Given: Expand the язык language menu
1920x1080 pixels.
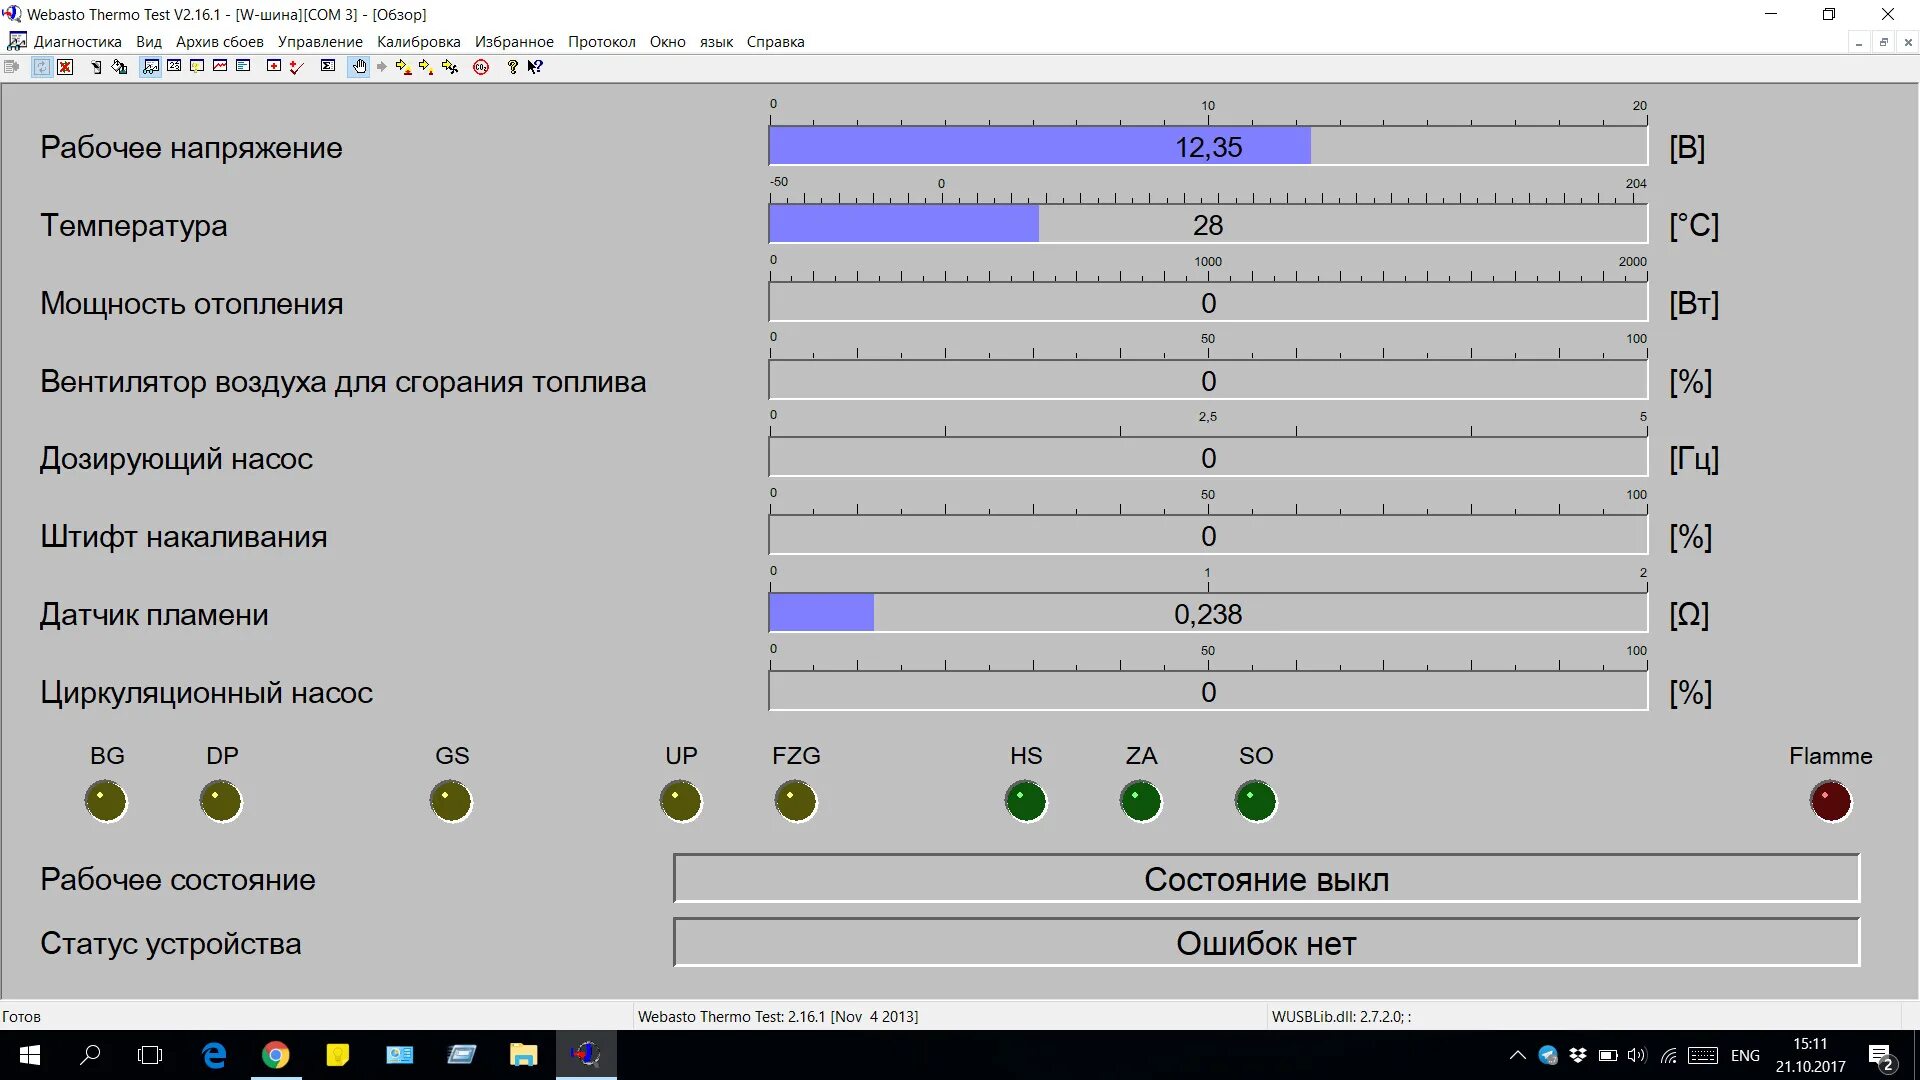Looking at the screenshot, I should click(716, 42).
